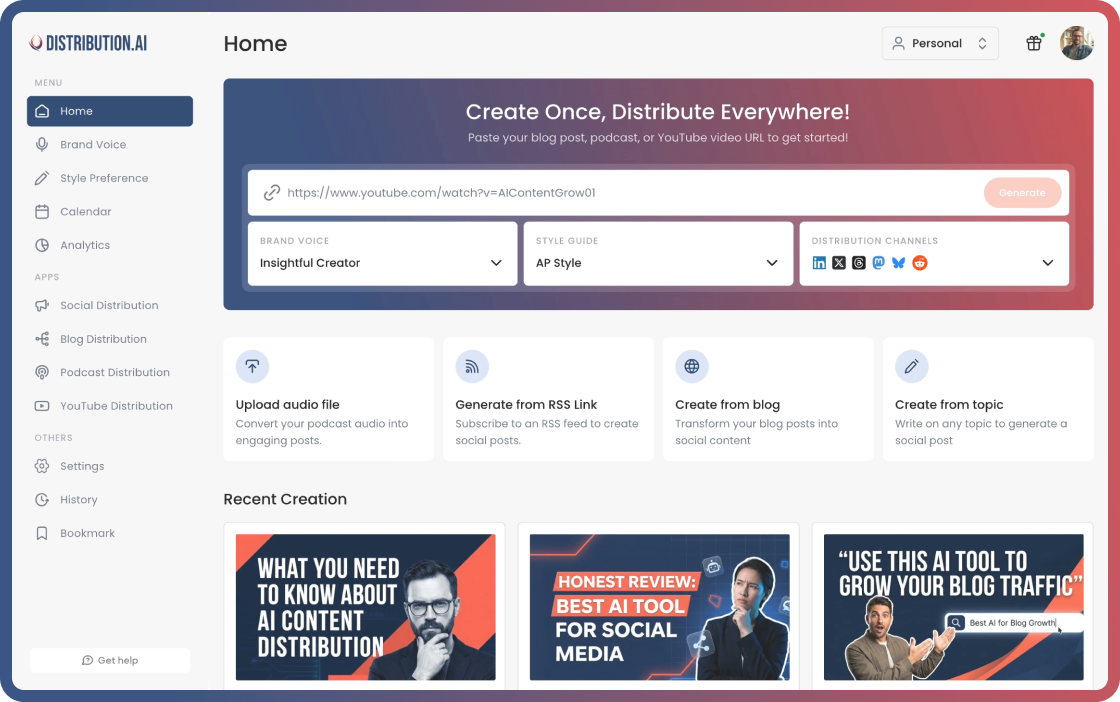
Task: Open Blog Distribution app
Action: click(110, 339)
